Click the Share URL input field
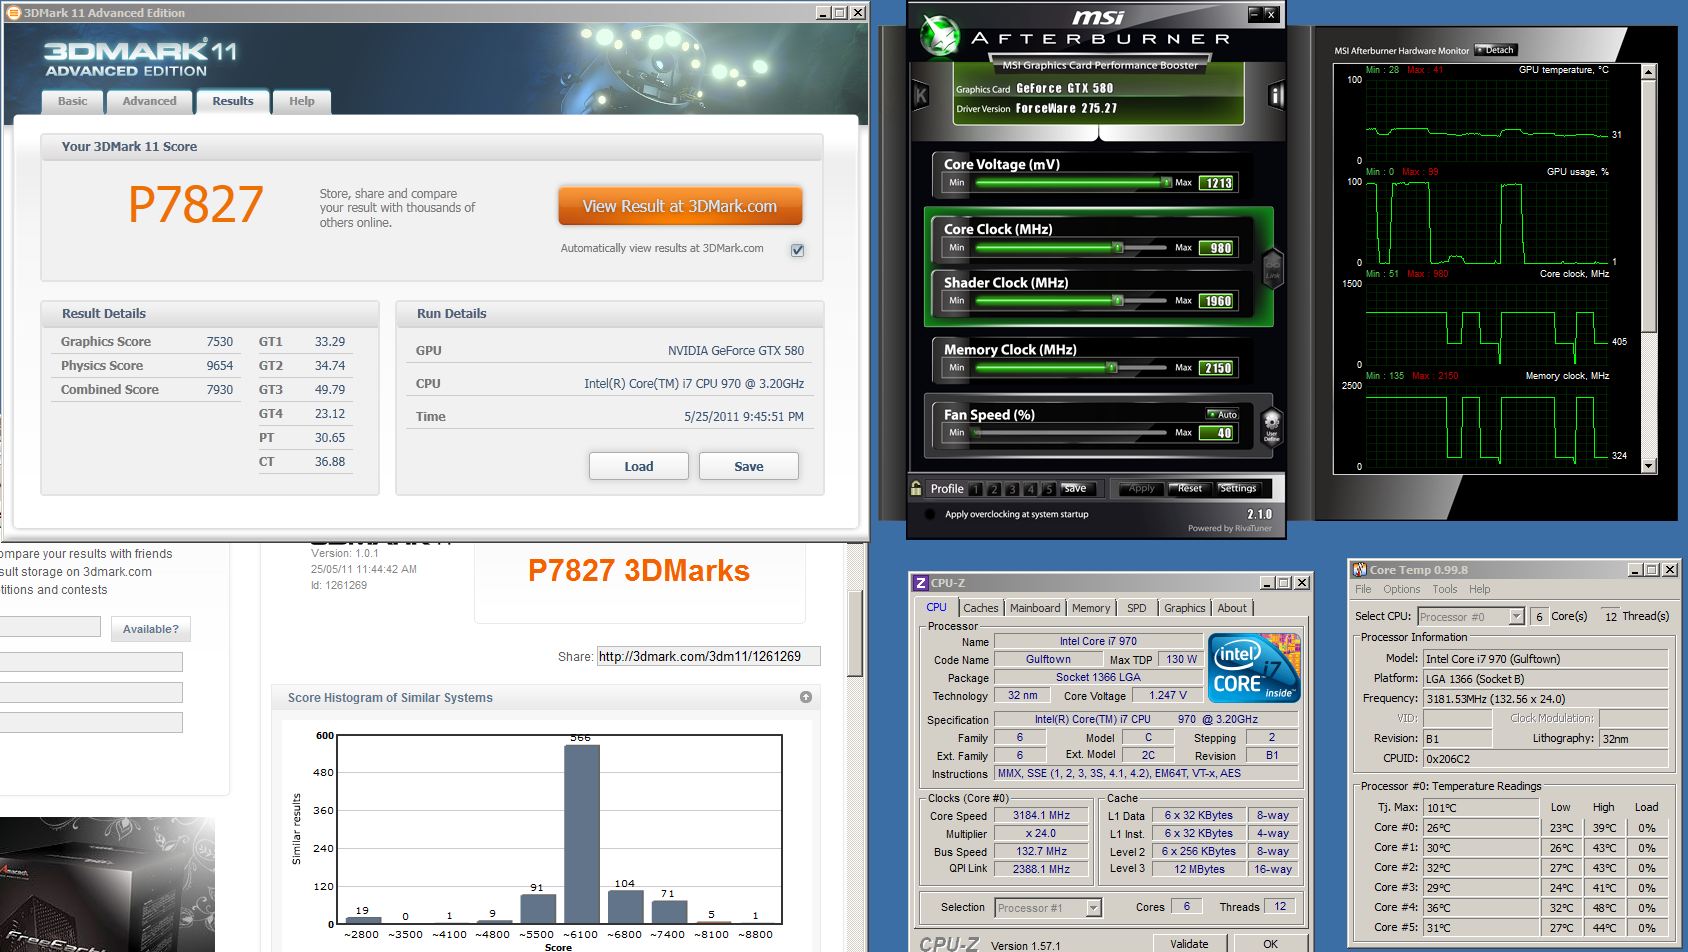This screenshot has width=1688, height=952. 708,656
